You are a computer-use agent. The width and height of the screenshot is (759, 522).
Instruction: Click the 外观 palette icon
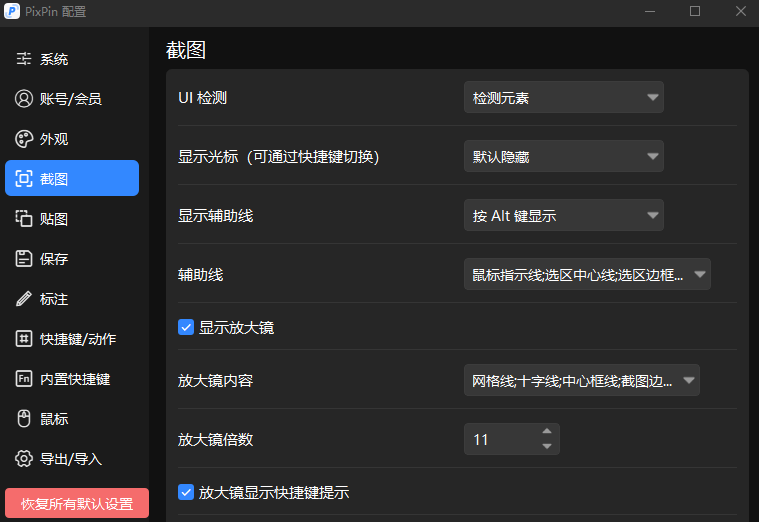point(24,139)
